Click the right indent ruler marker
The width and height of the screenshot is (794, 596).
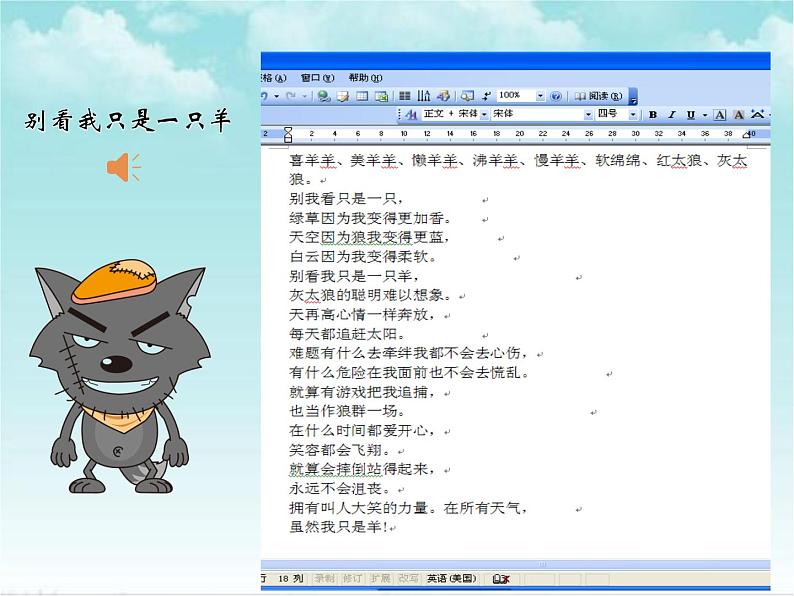(746, 135)
